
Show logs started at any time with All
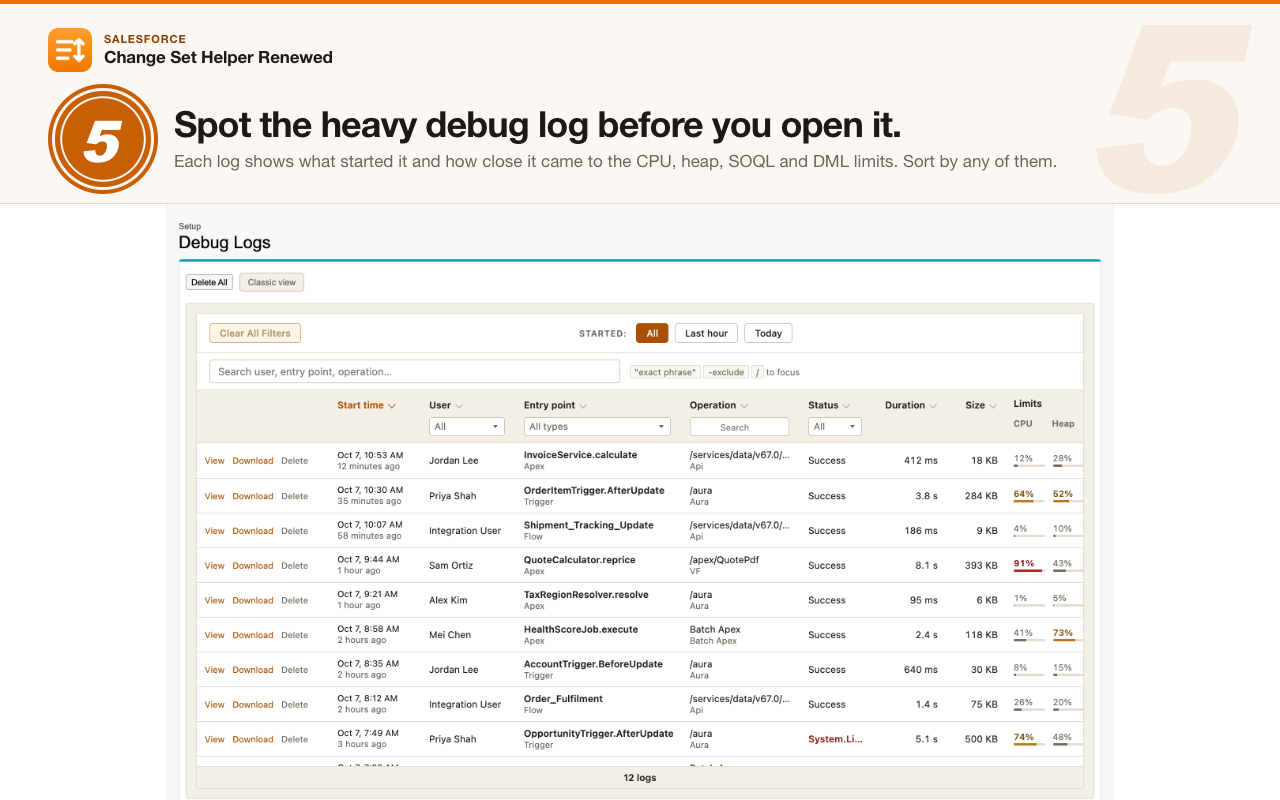pyautogui.click(x=652, y=333)
